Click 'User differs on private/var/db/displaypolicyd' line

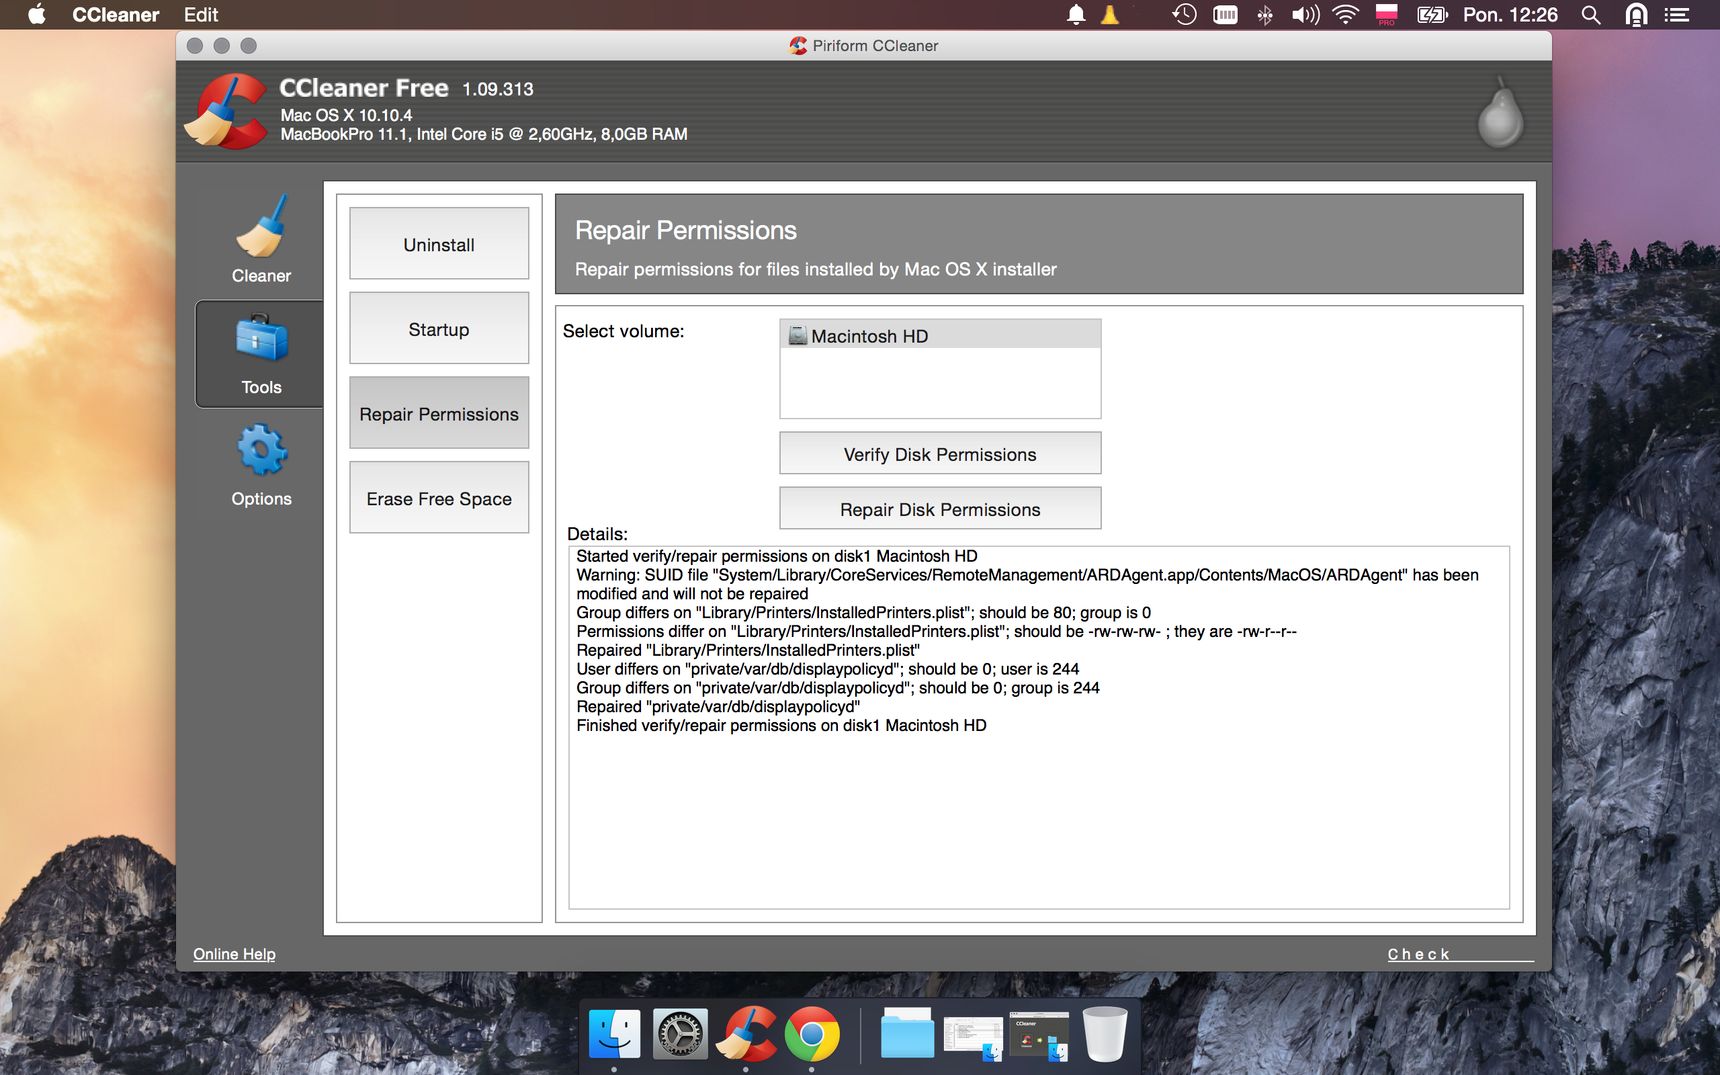click(x=828, y=669)
